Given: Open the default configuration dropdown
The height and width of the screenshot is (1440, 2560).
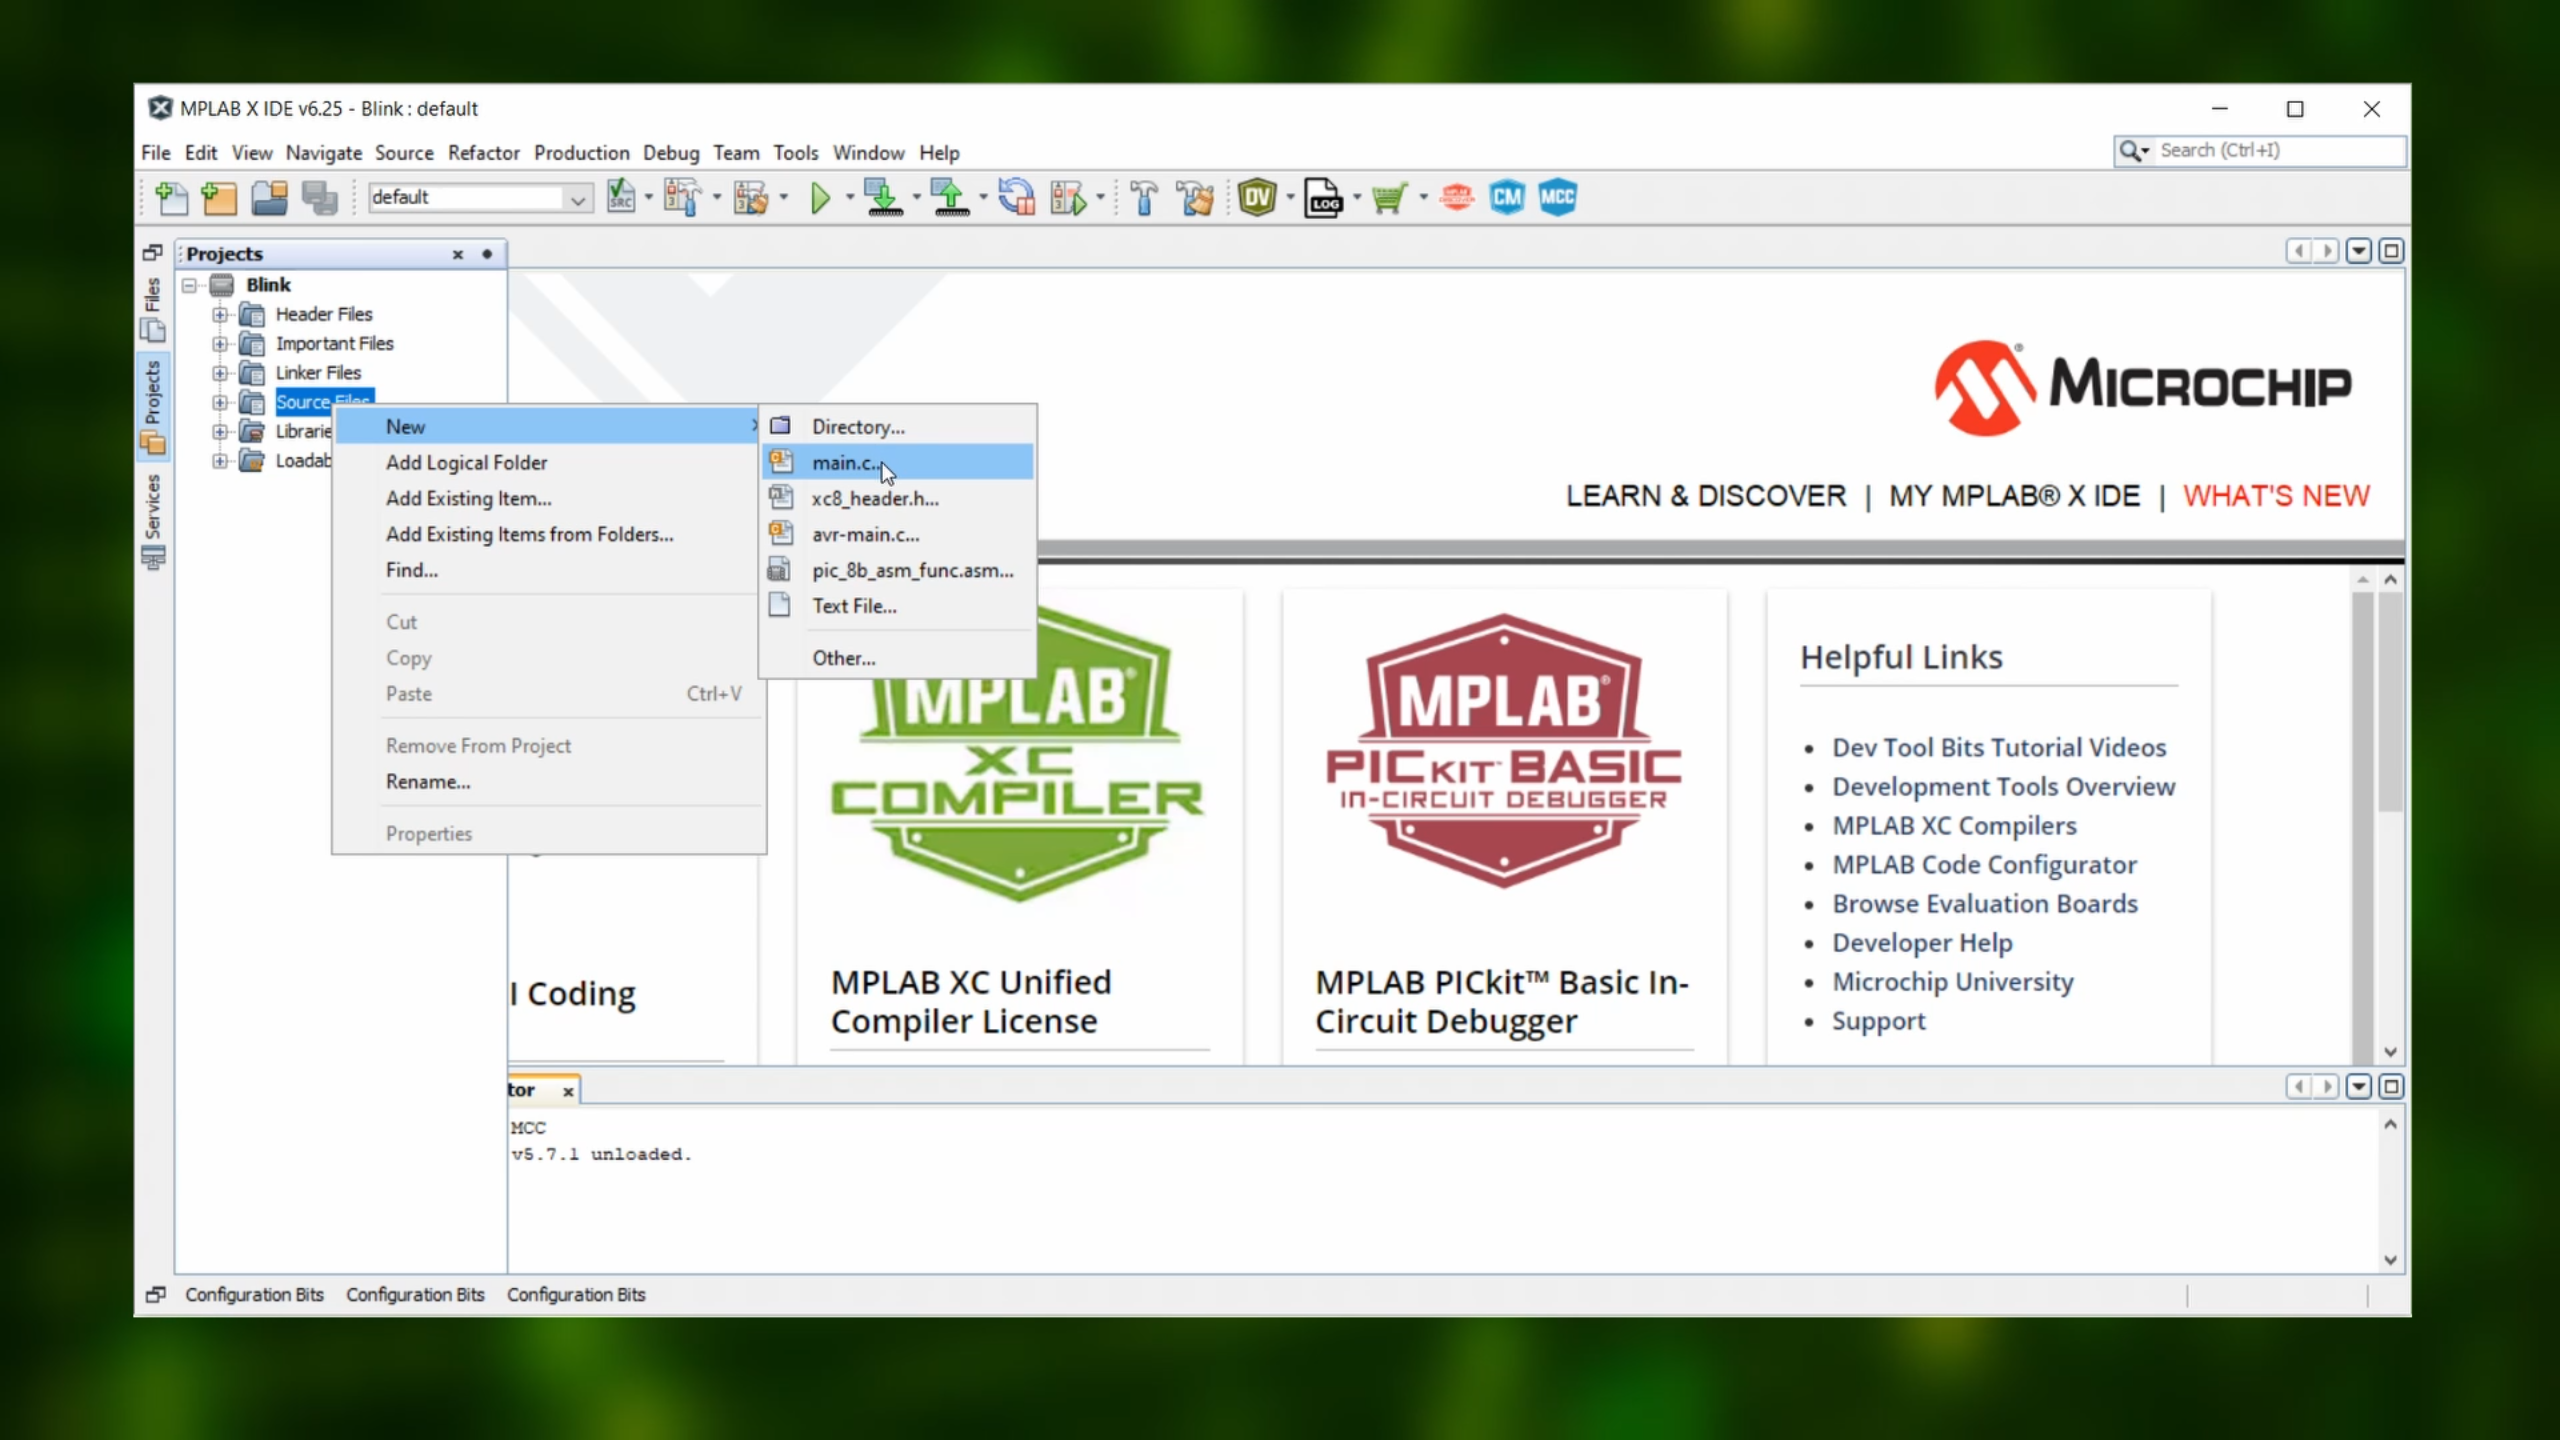Looking at the screenshot, I should pos(578,199).
